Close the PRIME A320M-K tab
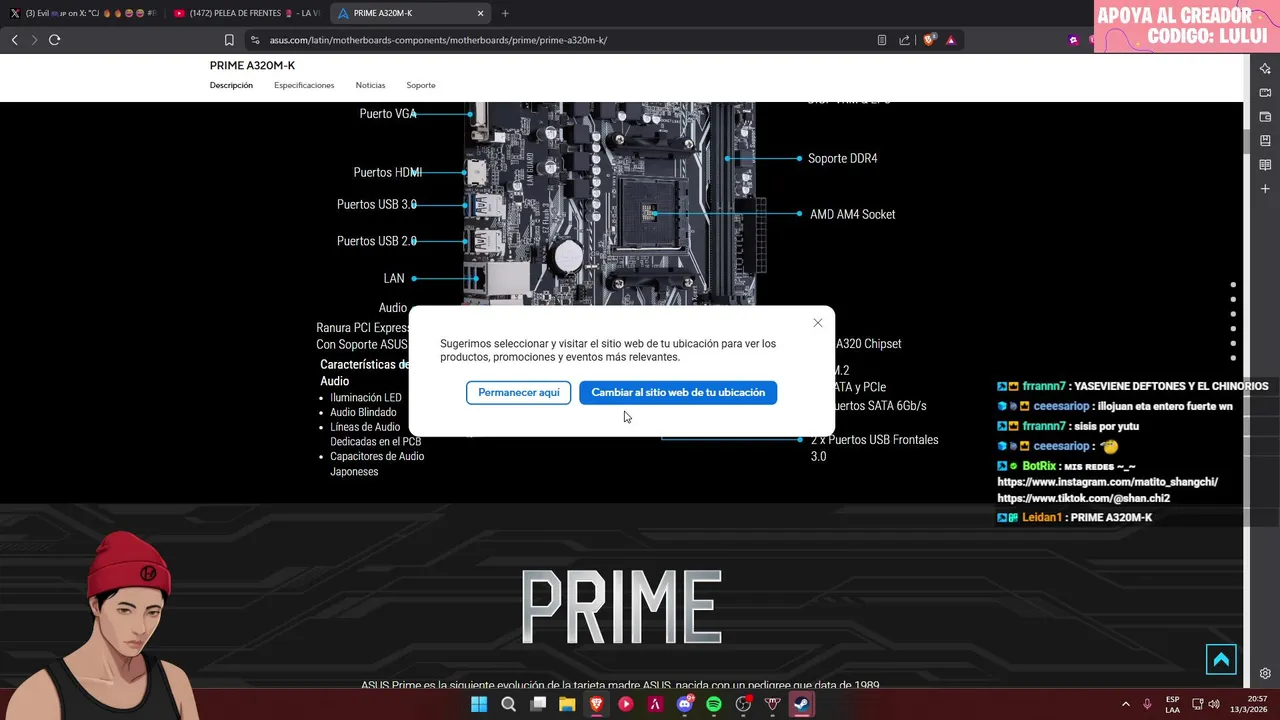Screen dimensions: 1280x720 (480, 13)
